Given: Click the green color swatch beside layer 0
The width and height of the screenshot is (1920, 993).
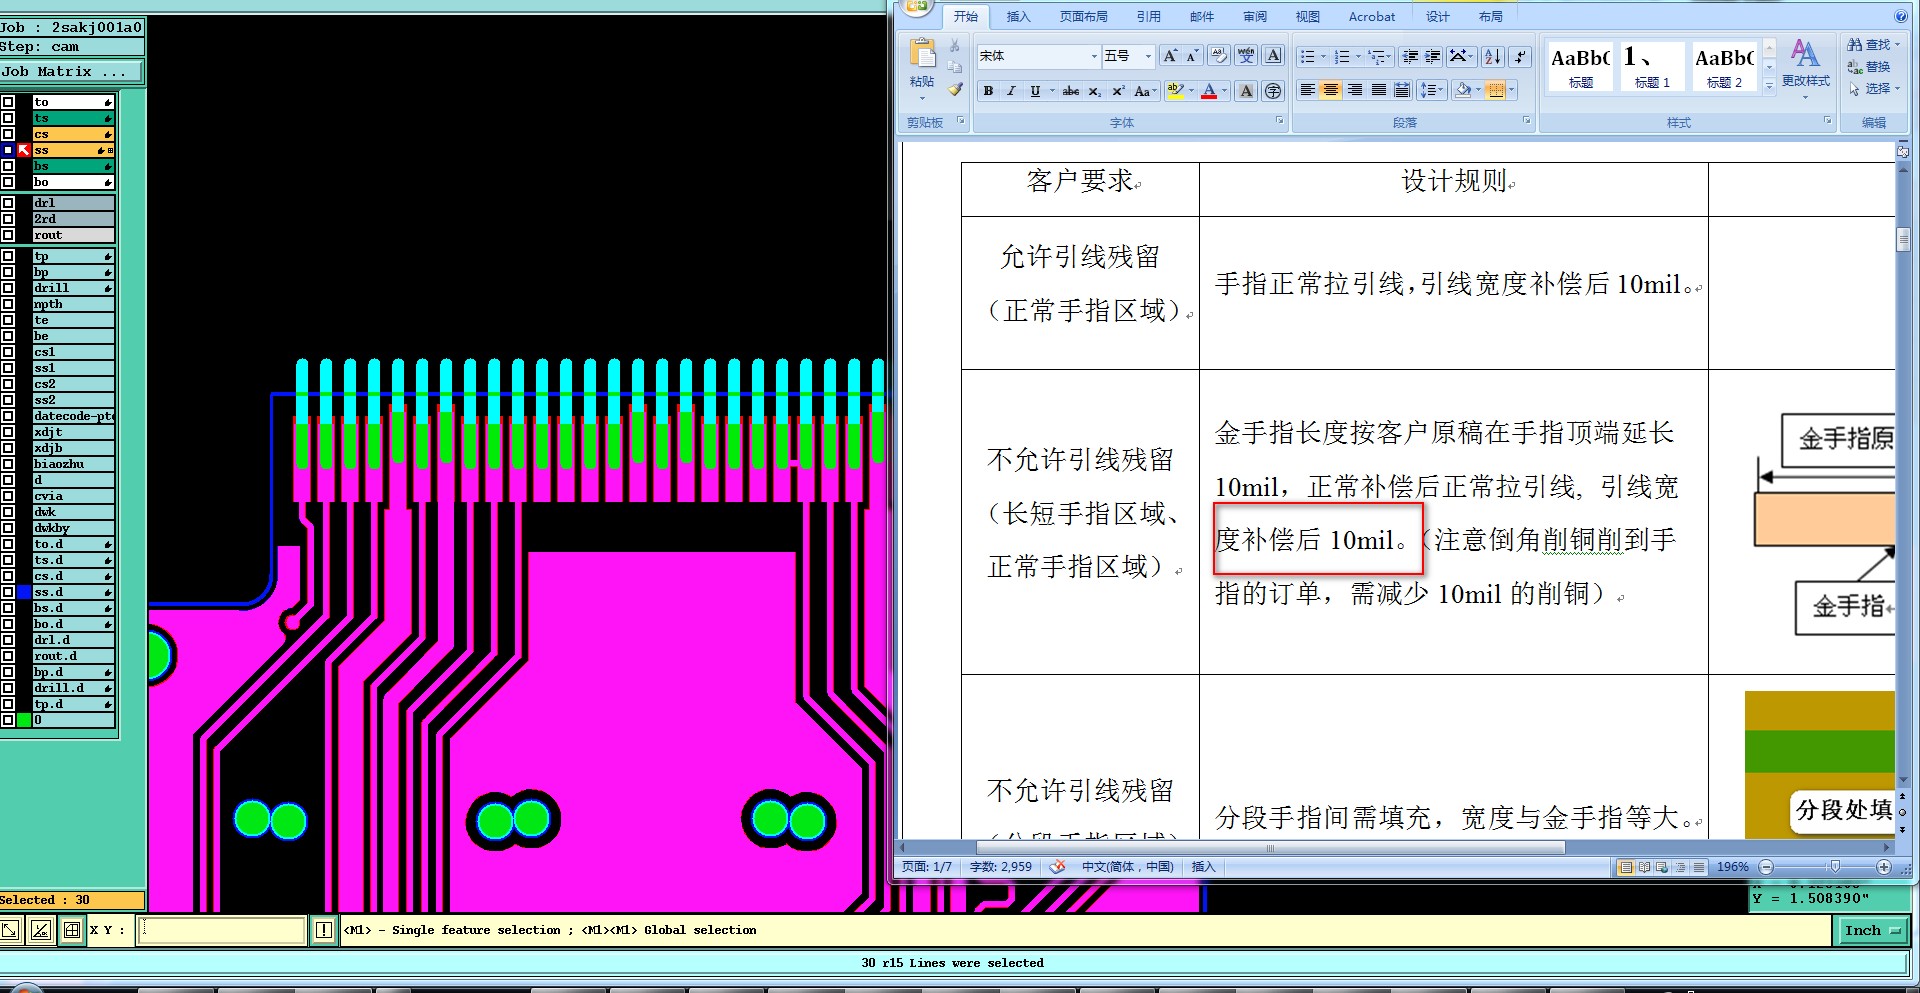Looking at the screenshot, I should pyautogui.click(x=24, y=720).
